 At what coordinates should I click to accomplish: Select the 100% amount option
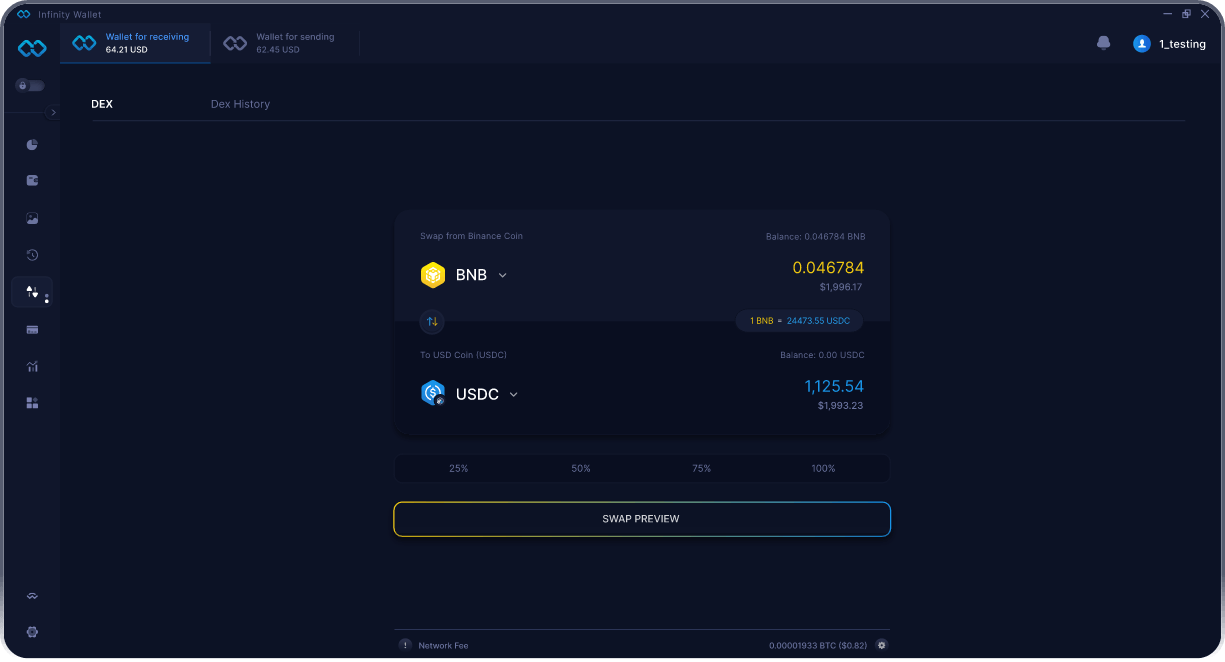point(824,468)
